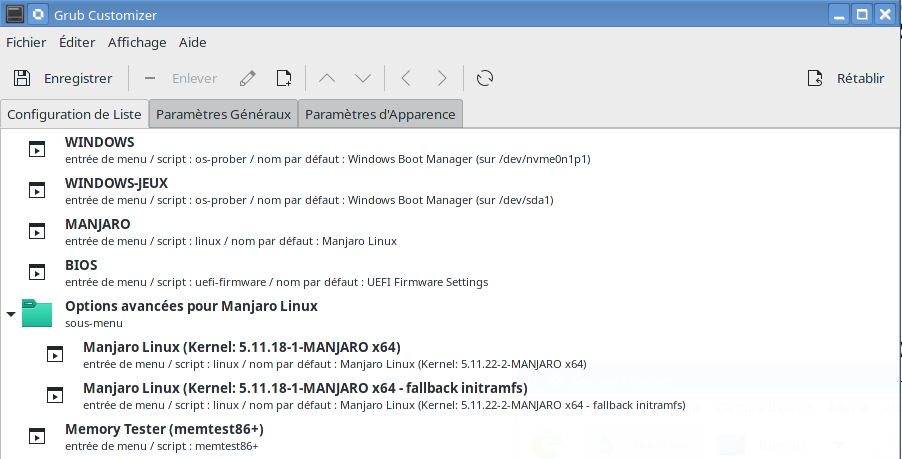The image size is (902, 459).
Task: Click the right arrow to create submenu
Action: click(442, 78)
